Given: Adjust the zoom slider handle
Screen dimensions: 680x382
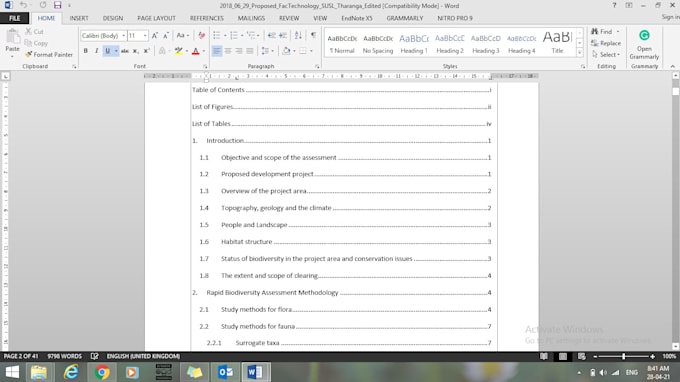Looking at the screenshot, I should [624, 356].
